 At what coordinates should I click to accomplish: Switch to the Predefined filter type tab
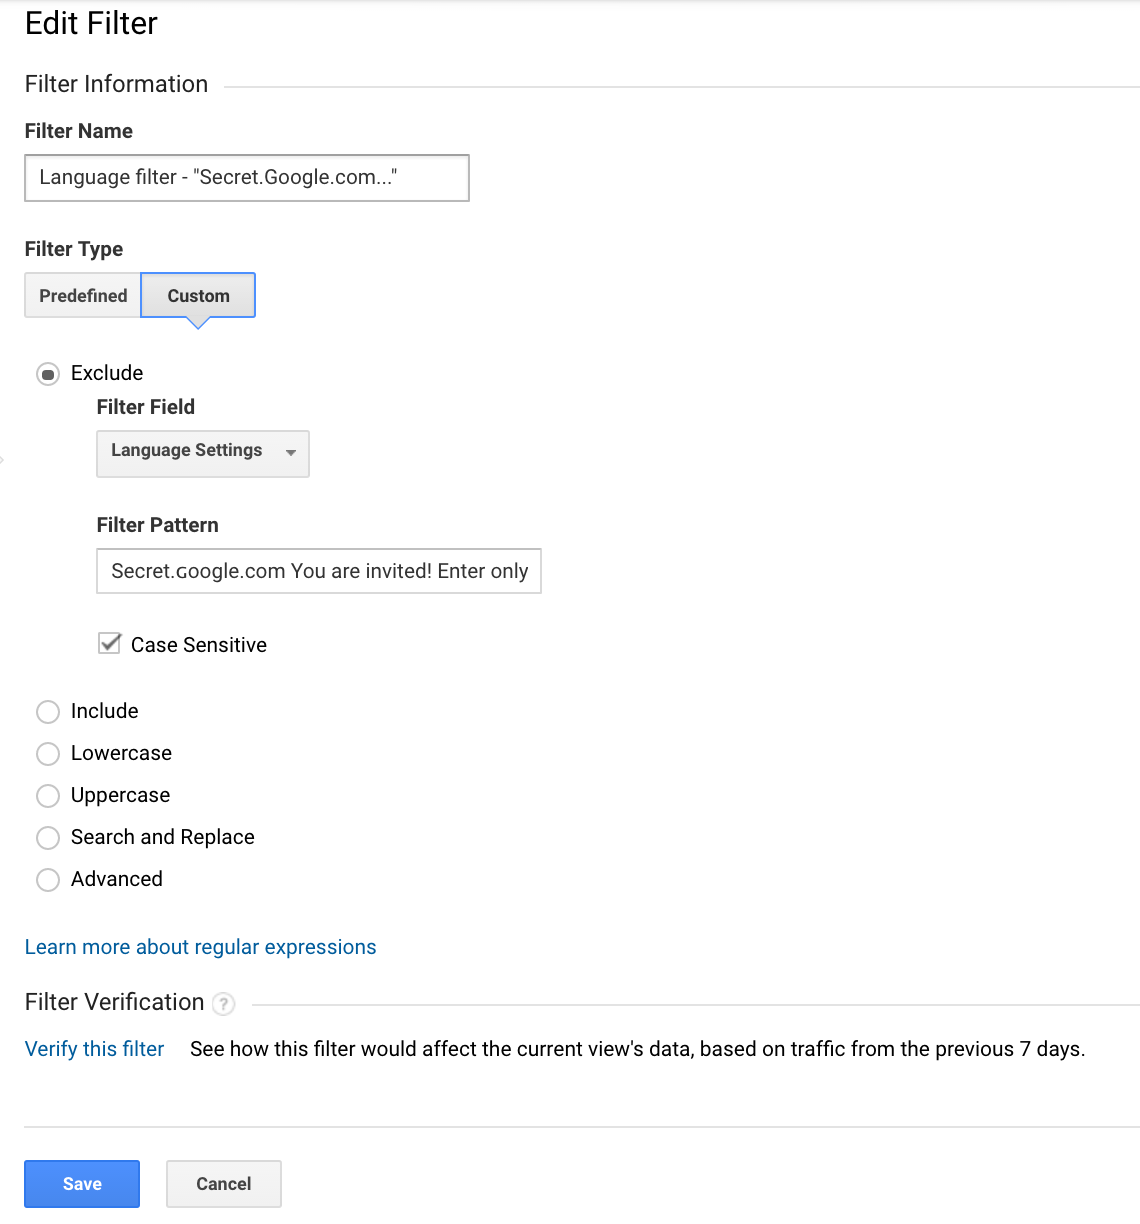tap(83, 295)
